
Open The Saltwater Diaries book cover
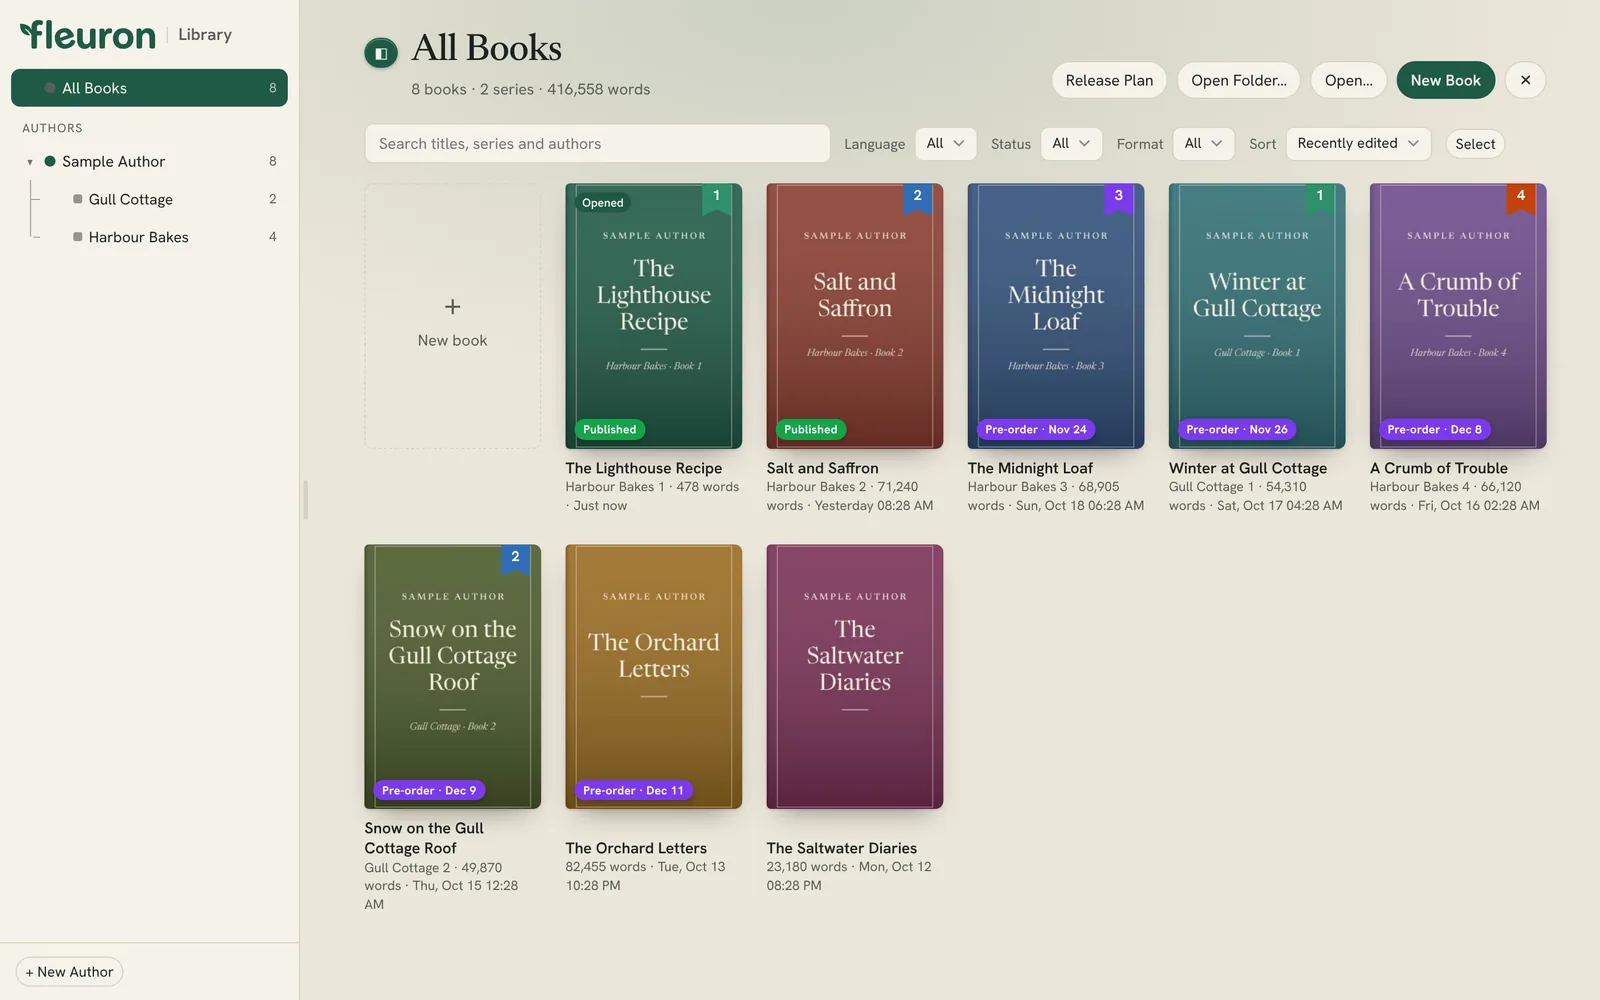pyautogui.click(x=854, y=676)
